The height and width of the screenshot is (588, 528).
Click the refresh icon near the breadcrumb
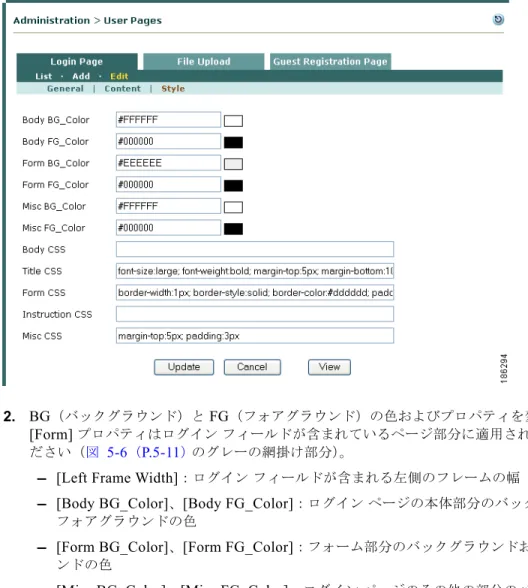498,20
